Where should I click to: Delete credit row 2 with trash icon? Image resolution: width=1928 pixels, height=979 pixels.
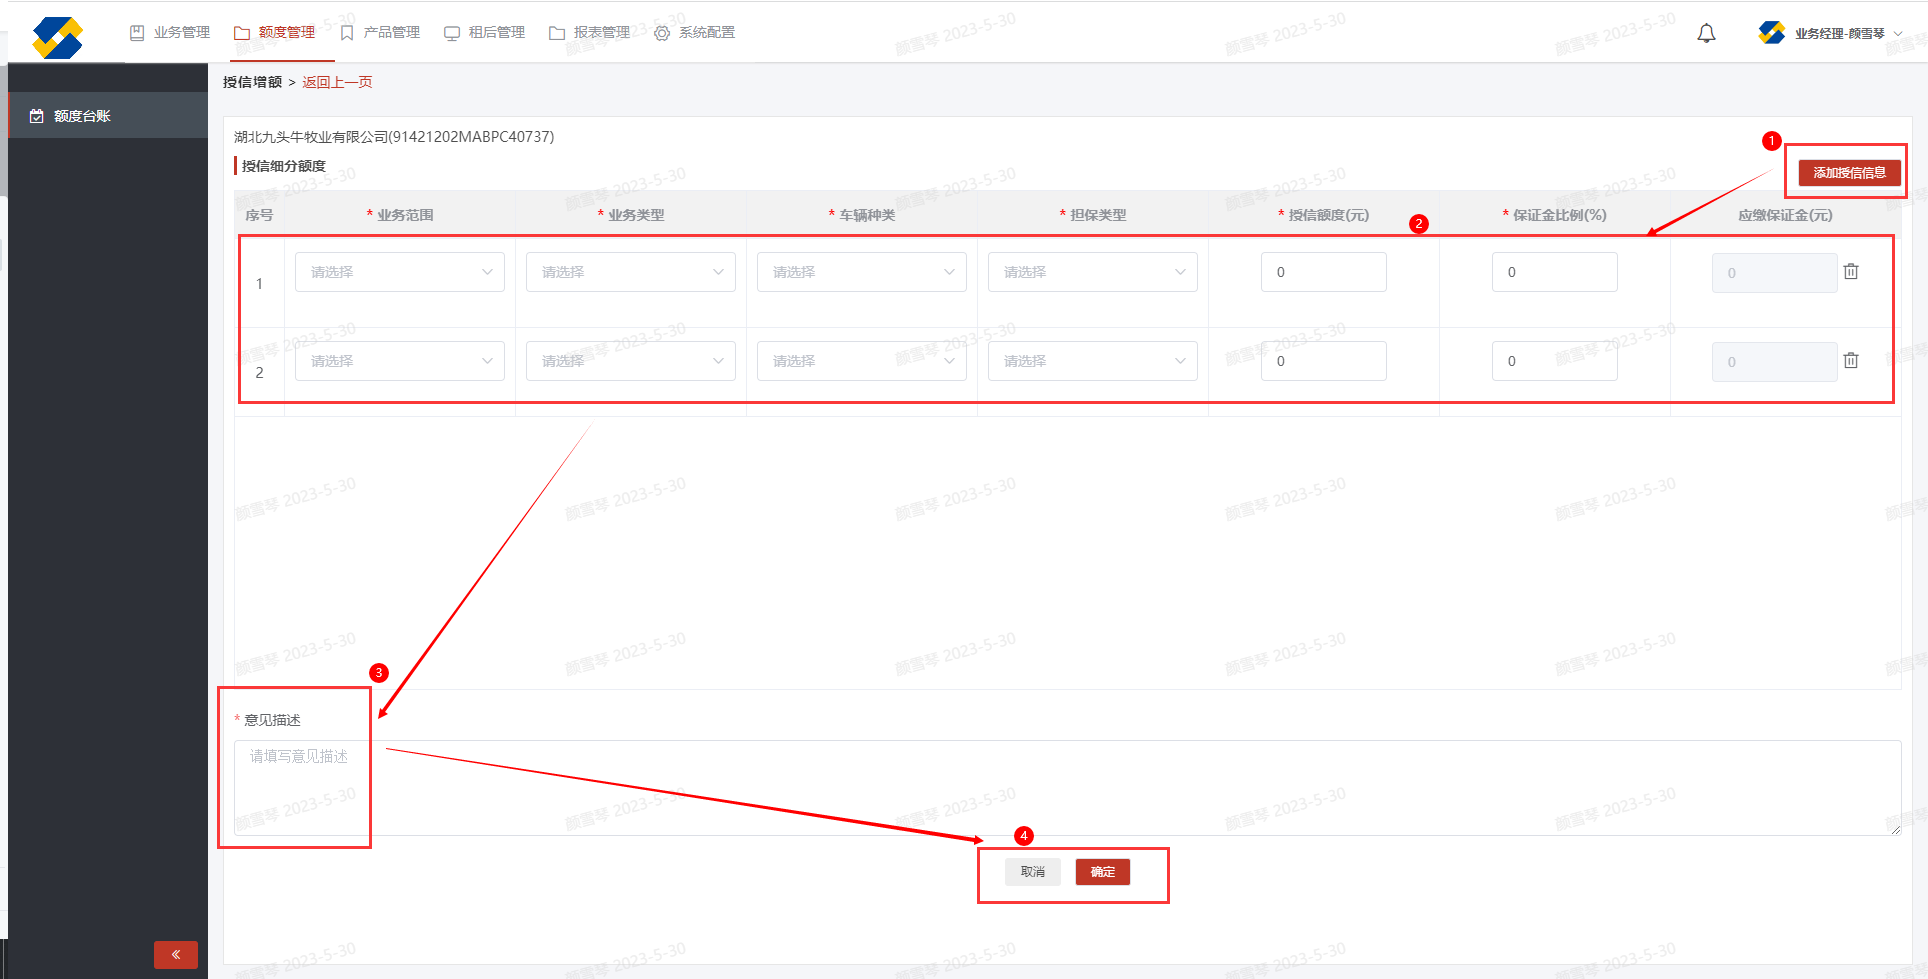(x=1851, y=361)
